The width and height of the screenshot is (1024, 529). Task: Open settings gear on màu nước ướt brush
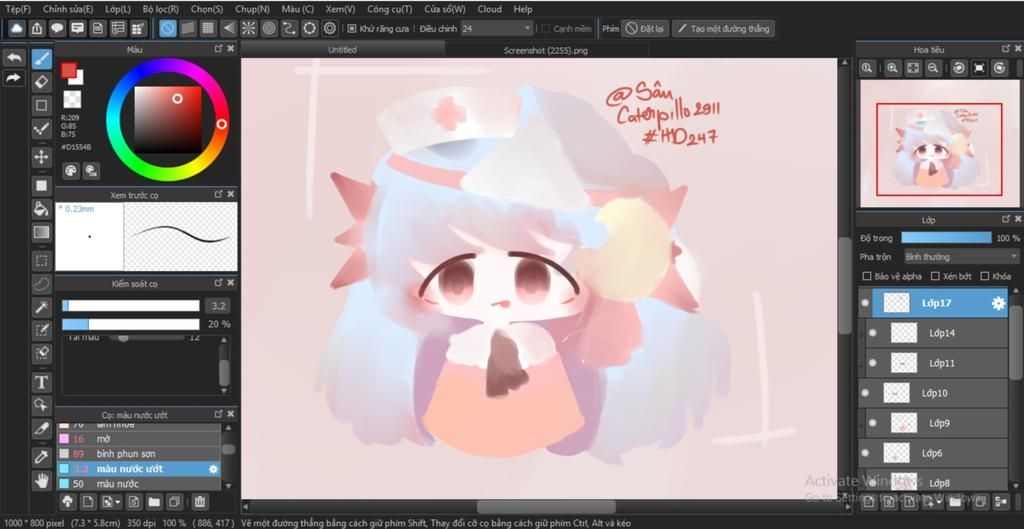pos(213,469)
